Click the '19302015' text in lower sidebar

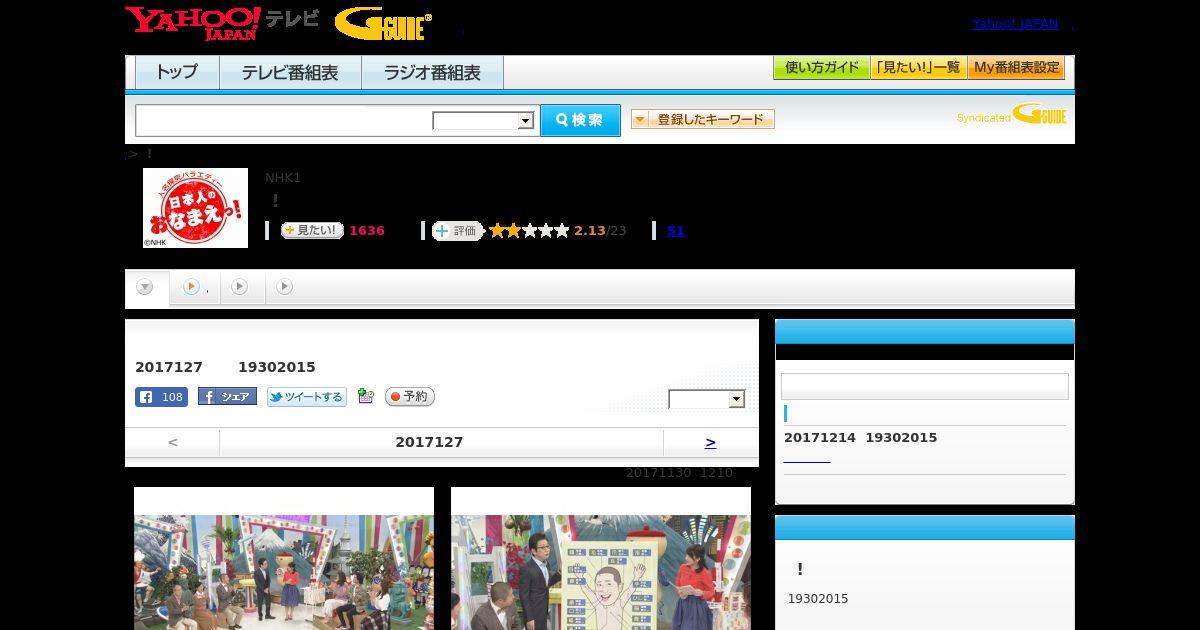click(x=818, y=599)
